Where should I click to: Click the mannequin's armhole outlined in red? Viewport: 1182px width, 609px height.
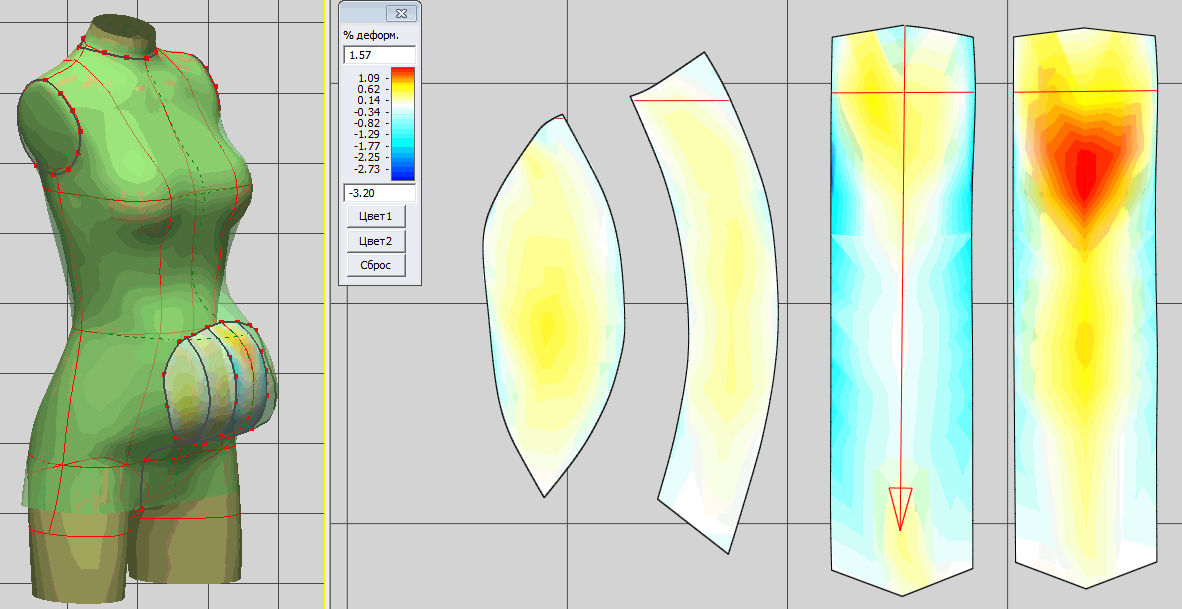click(50, 125)
